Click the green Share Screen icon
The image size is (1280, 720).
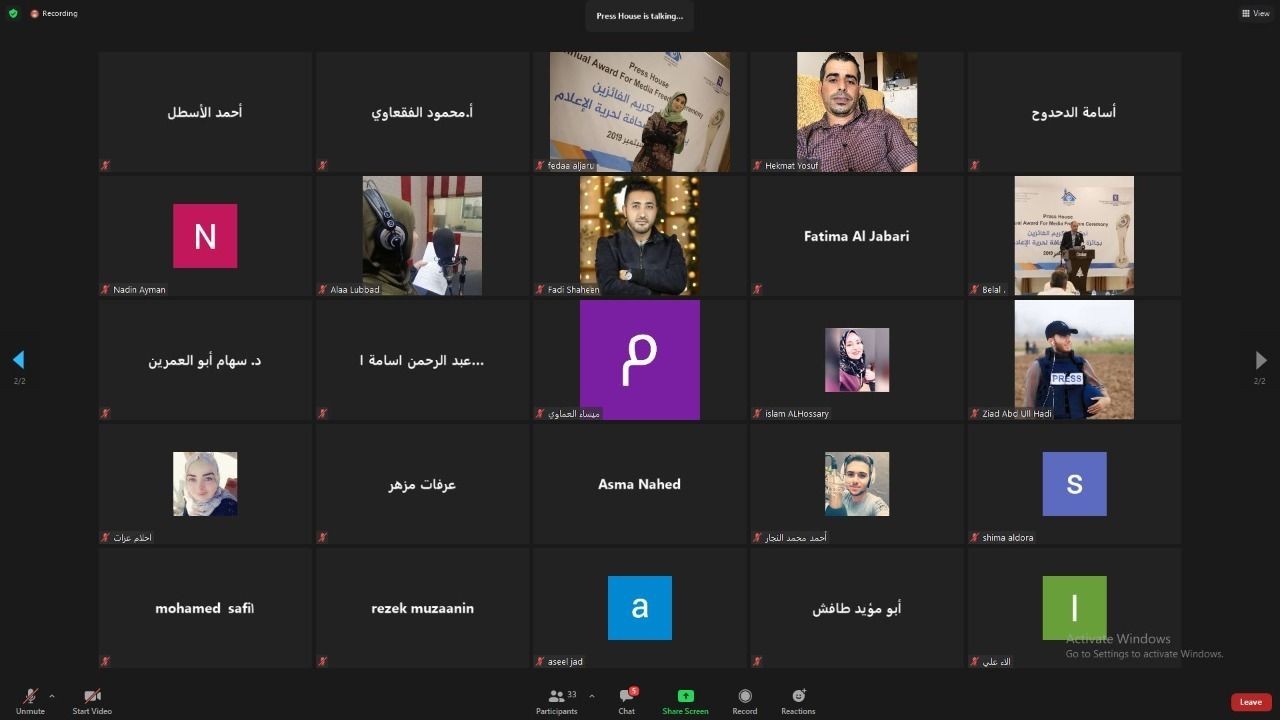click(685, 696)
